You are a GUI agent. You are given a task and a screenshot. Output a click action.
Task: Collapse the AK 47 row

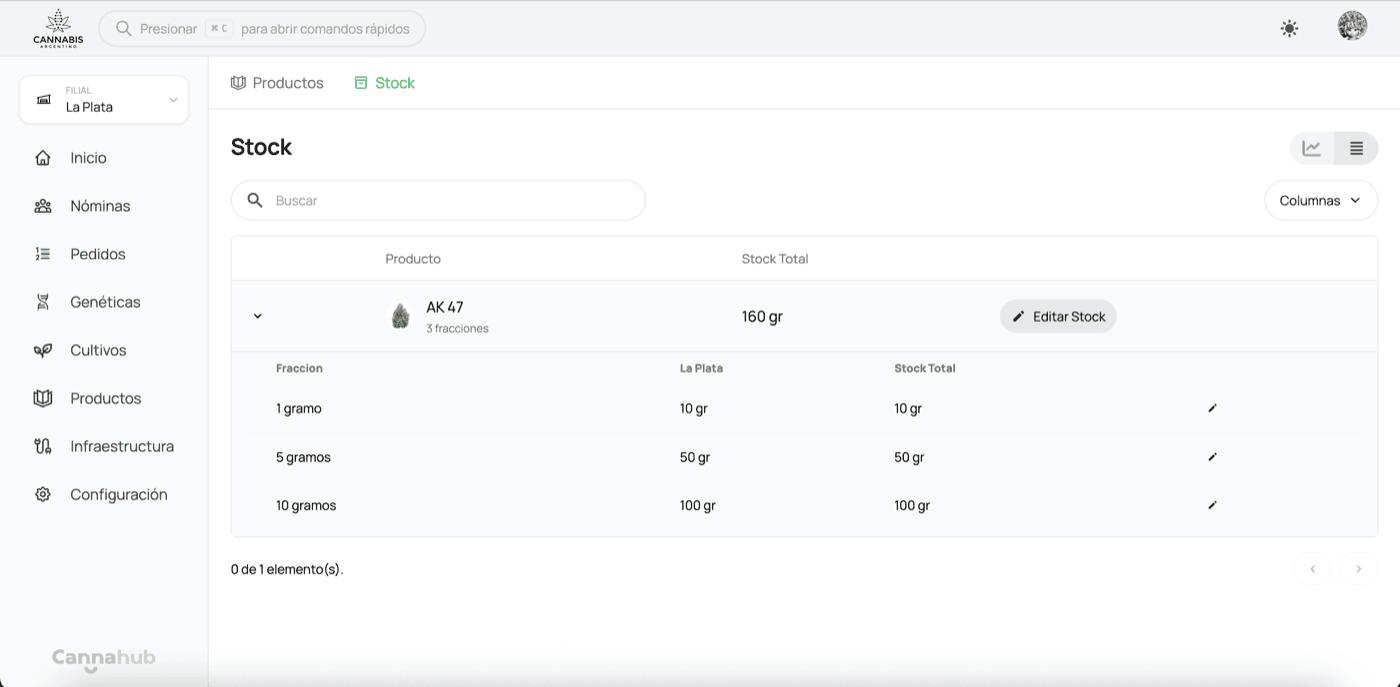[x=257, y=316]
